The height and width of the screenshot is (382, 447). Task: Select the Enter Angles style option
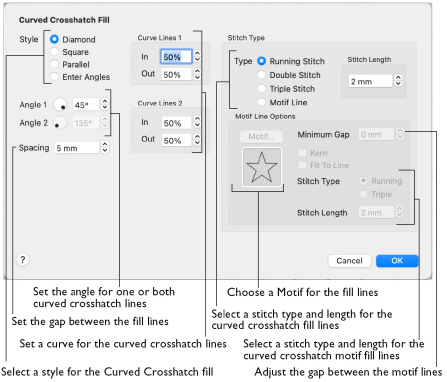[x=54, y=77]
